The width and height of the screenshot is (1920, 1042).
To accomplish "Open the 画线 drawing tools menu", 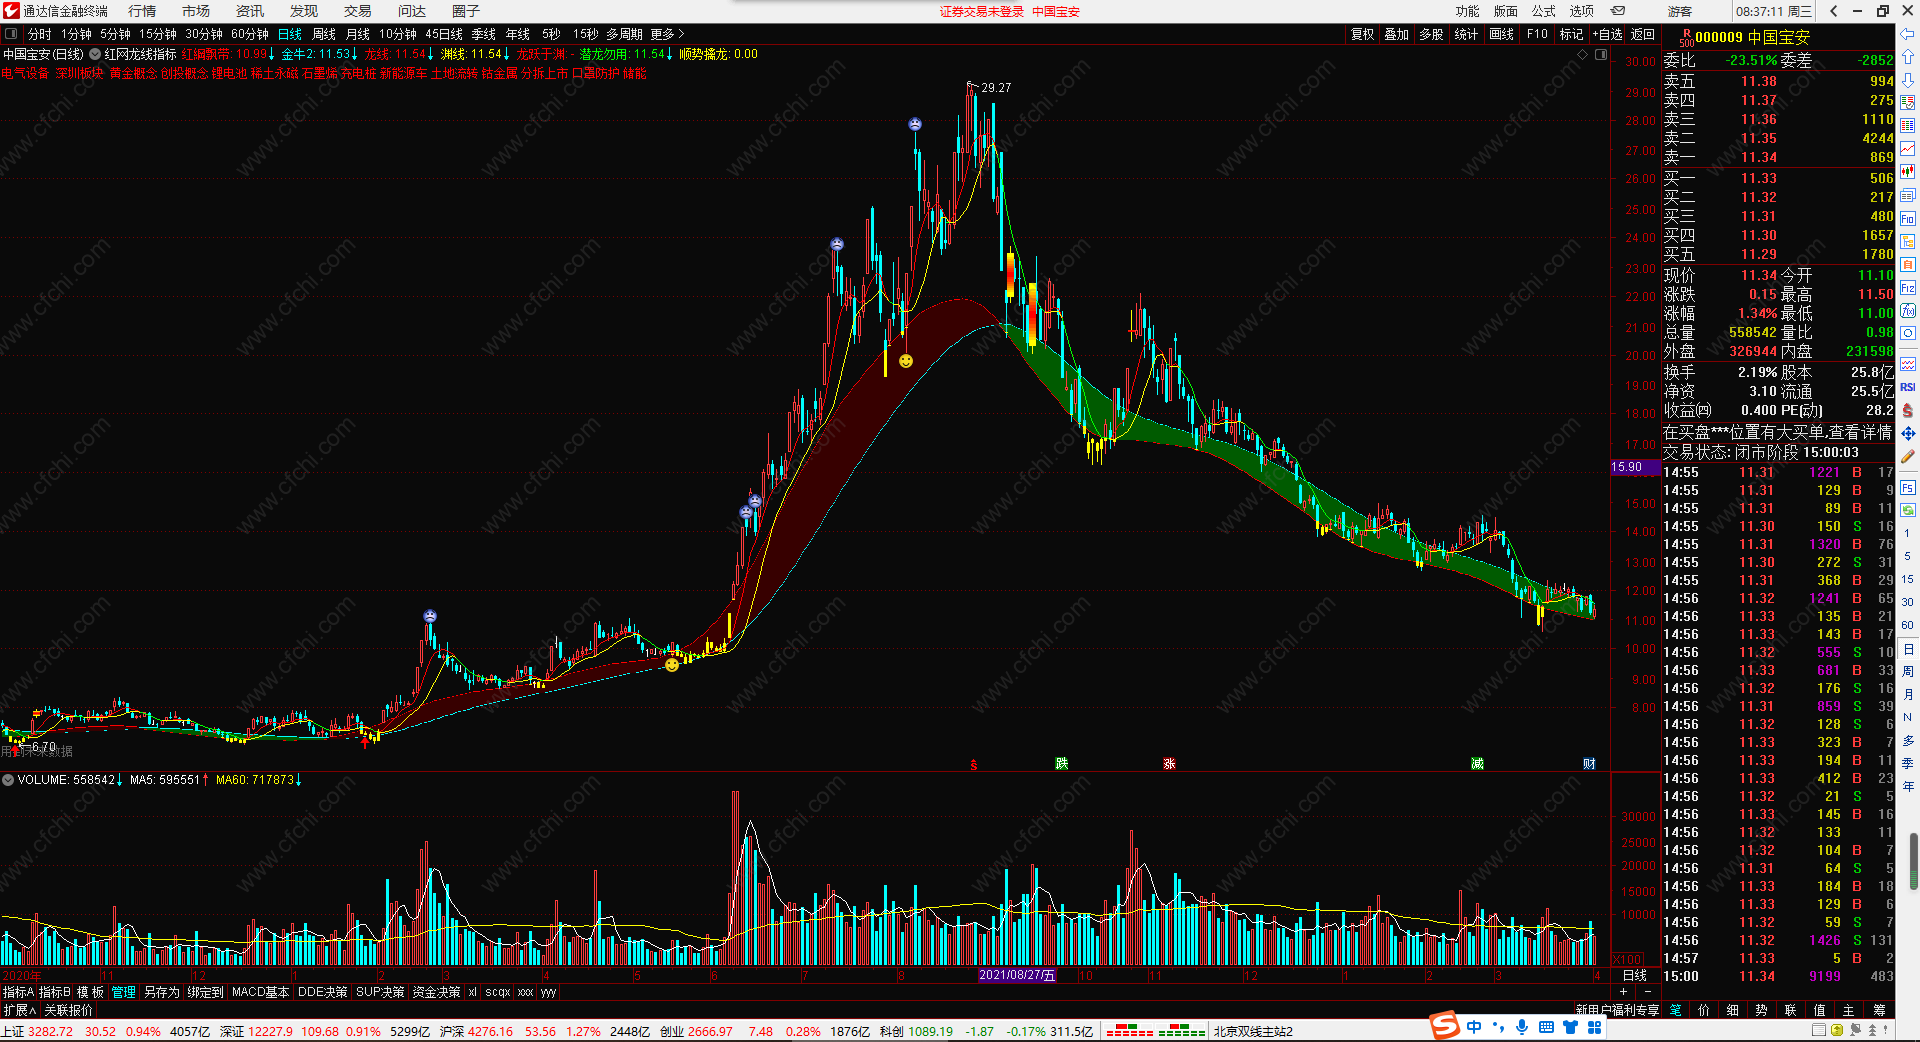I will pos(1501,34).
